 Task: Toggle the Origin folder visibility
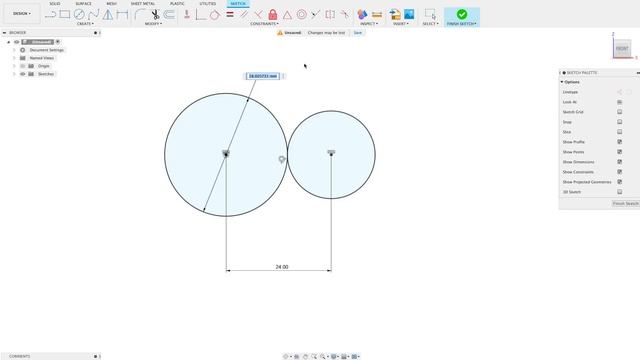click(x=23, y=66)
